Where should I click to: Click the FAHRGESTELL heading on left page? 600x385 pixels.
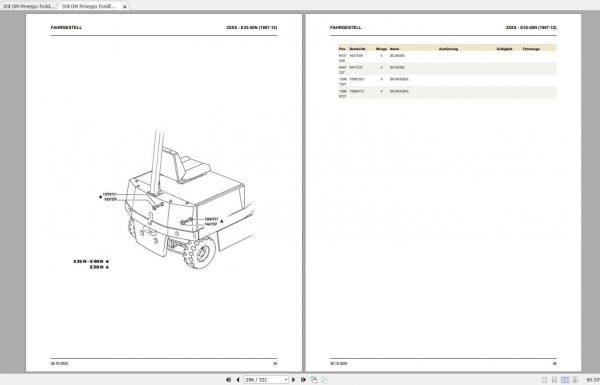click(x=66, y=28)
